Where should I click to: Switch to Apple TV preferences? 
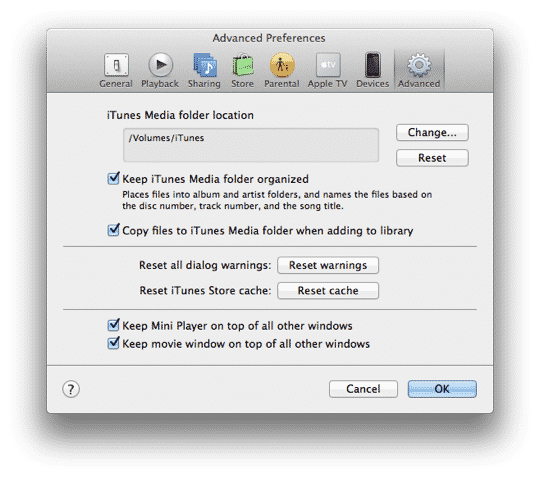point(328,70)
